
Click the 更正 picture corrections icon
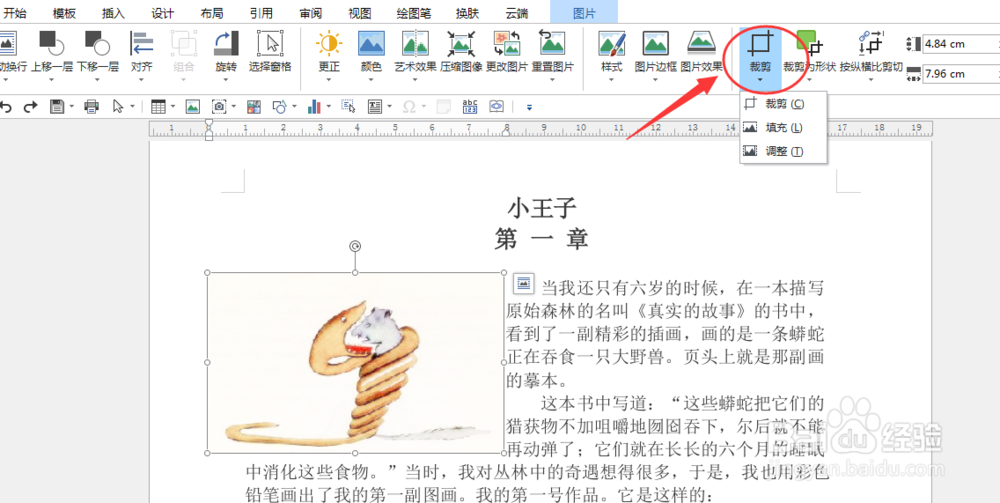coord(330,43)
